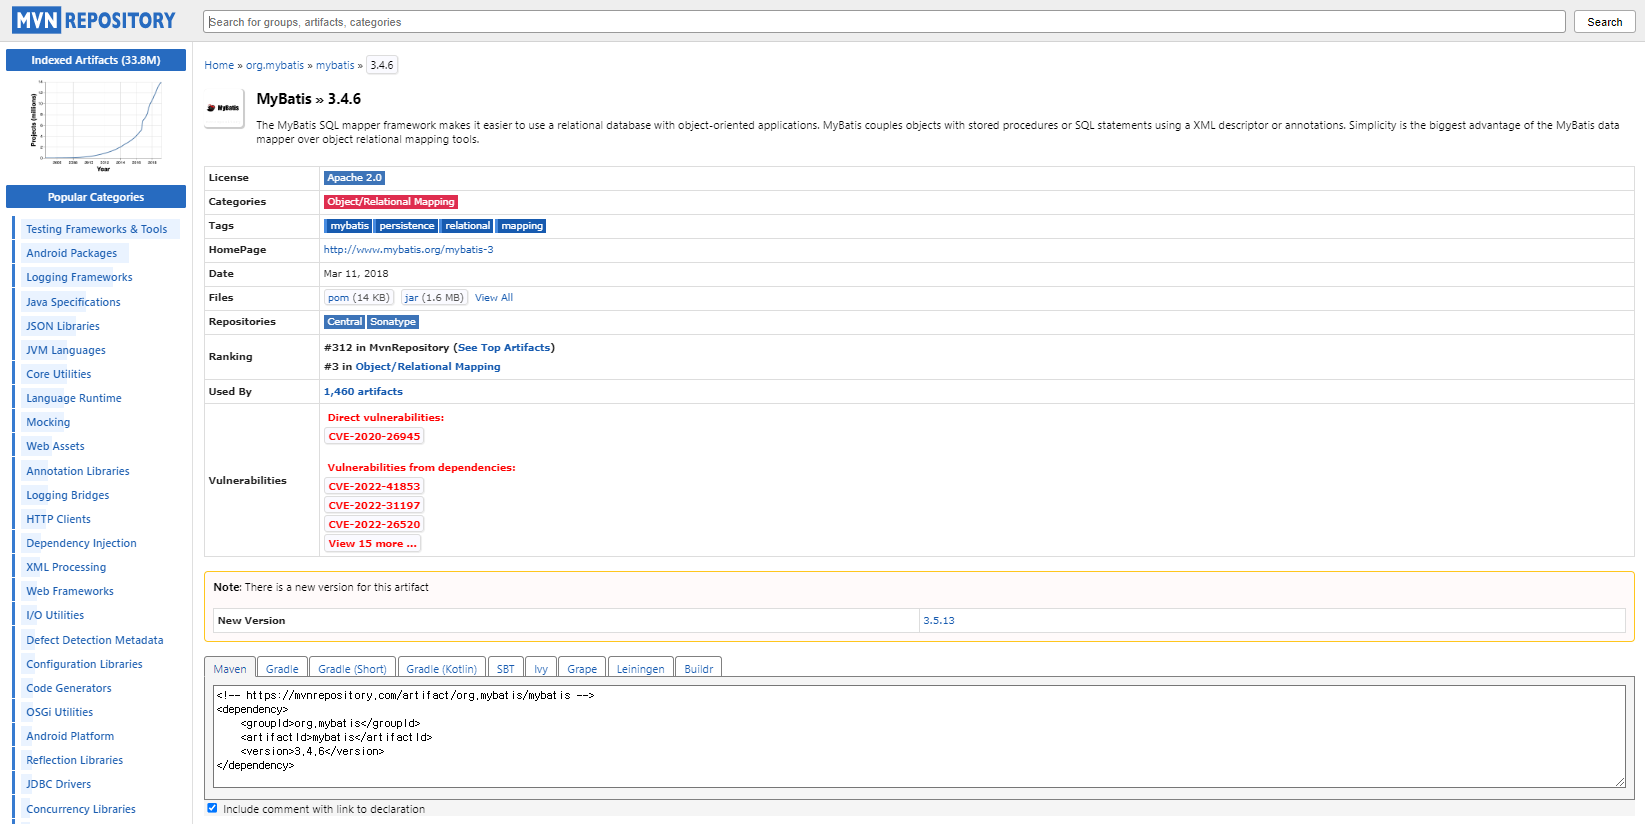Screen dimensions: 1645x824
Task: Click the MyBatis logo image
Action: point(224,108)
